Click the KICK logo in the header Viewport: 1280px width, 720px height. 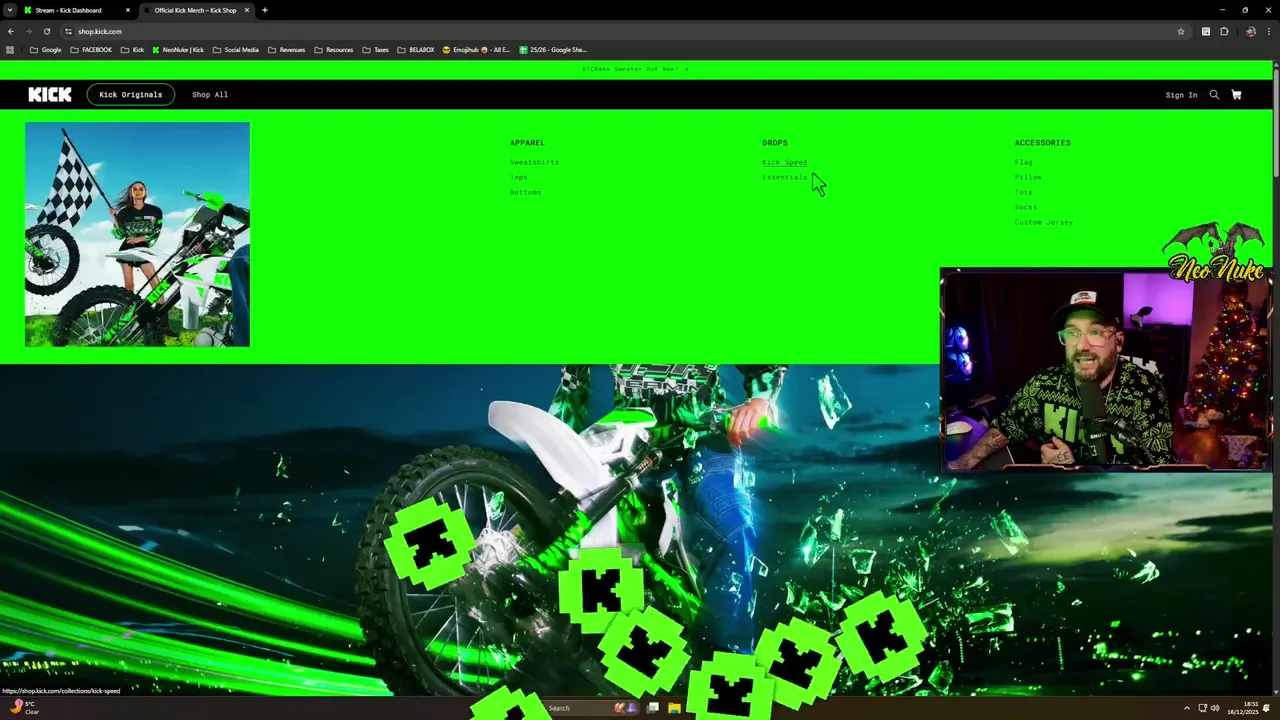point(50,94)
